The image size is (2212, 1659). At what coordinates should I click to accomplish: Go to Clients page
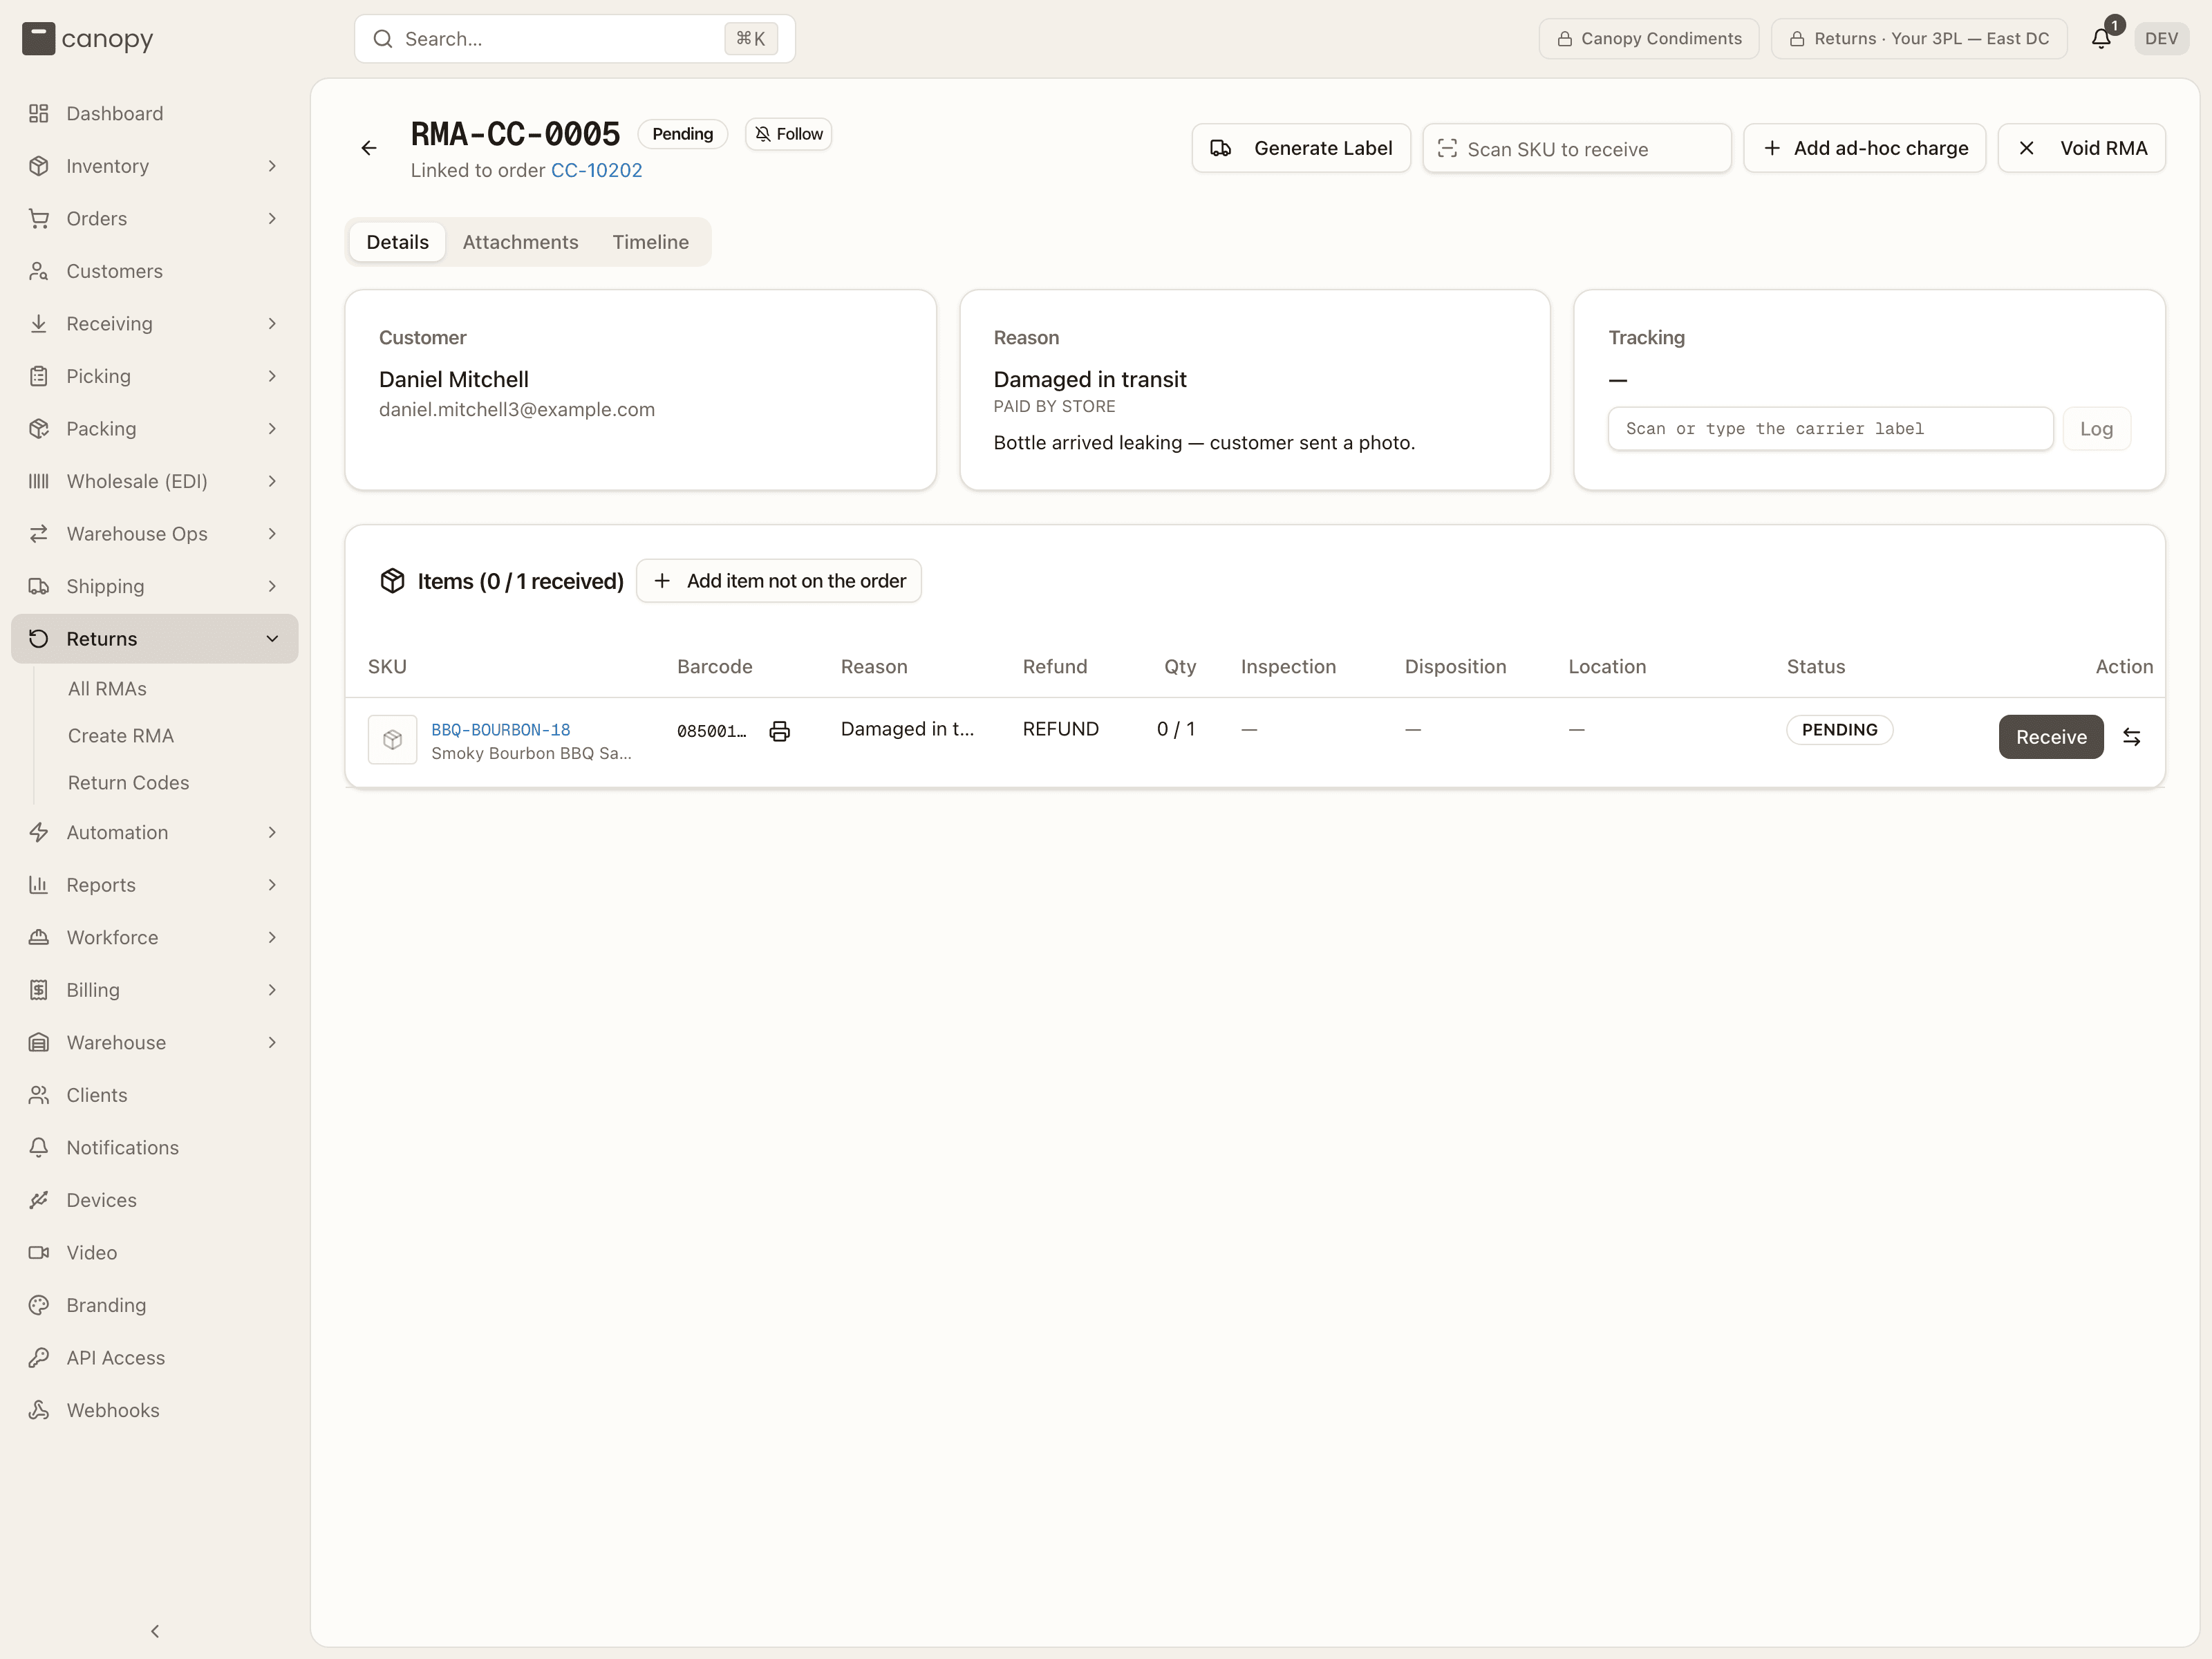(x=155, y=1095)
